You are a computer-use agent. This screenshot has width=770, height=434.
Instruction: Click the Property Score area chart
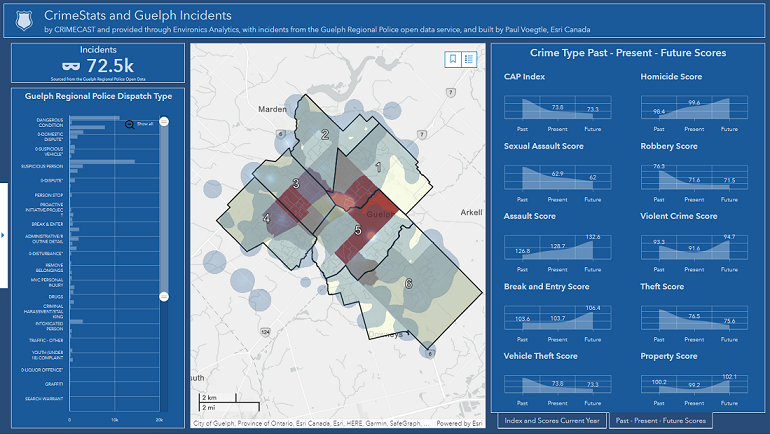click(694, 385)
